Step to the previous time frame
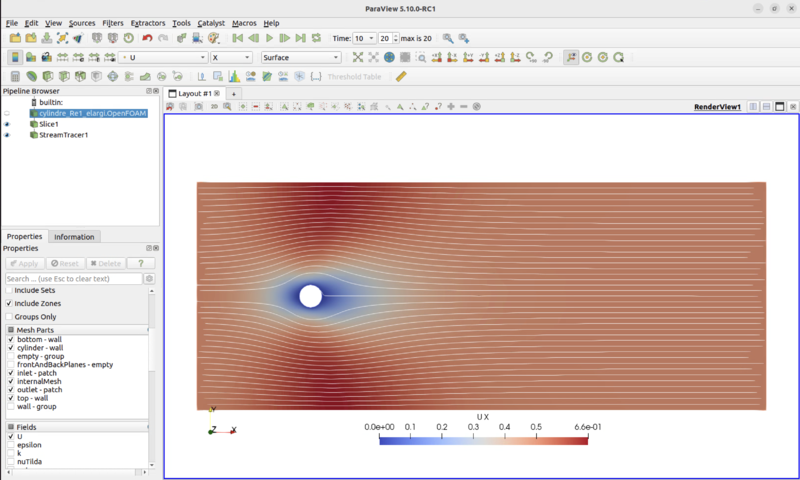Viewport: 800px width, 480px height. point(253,38)
